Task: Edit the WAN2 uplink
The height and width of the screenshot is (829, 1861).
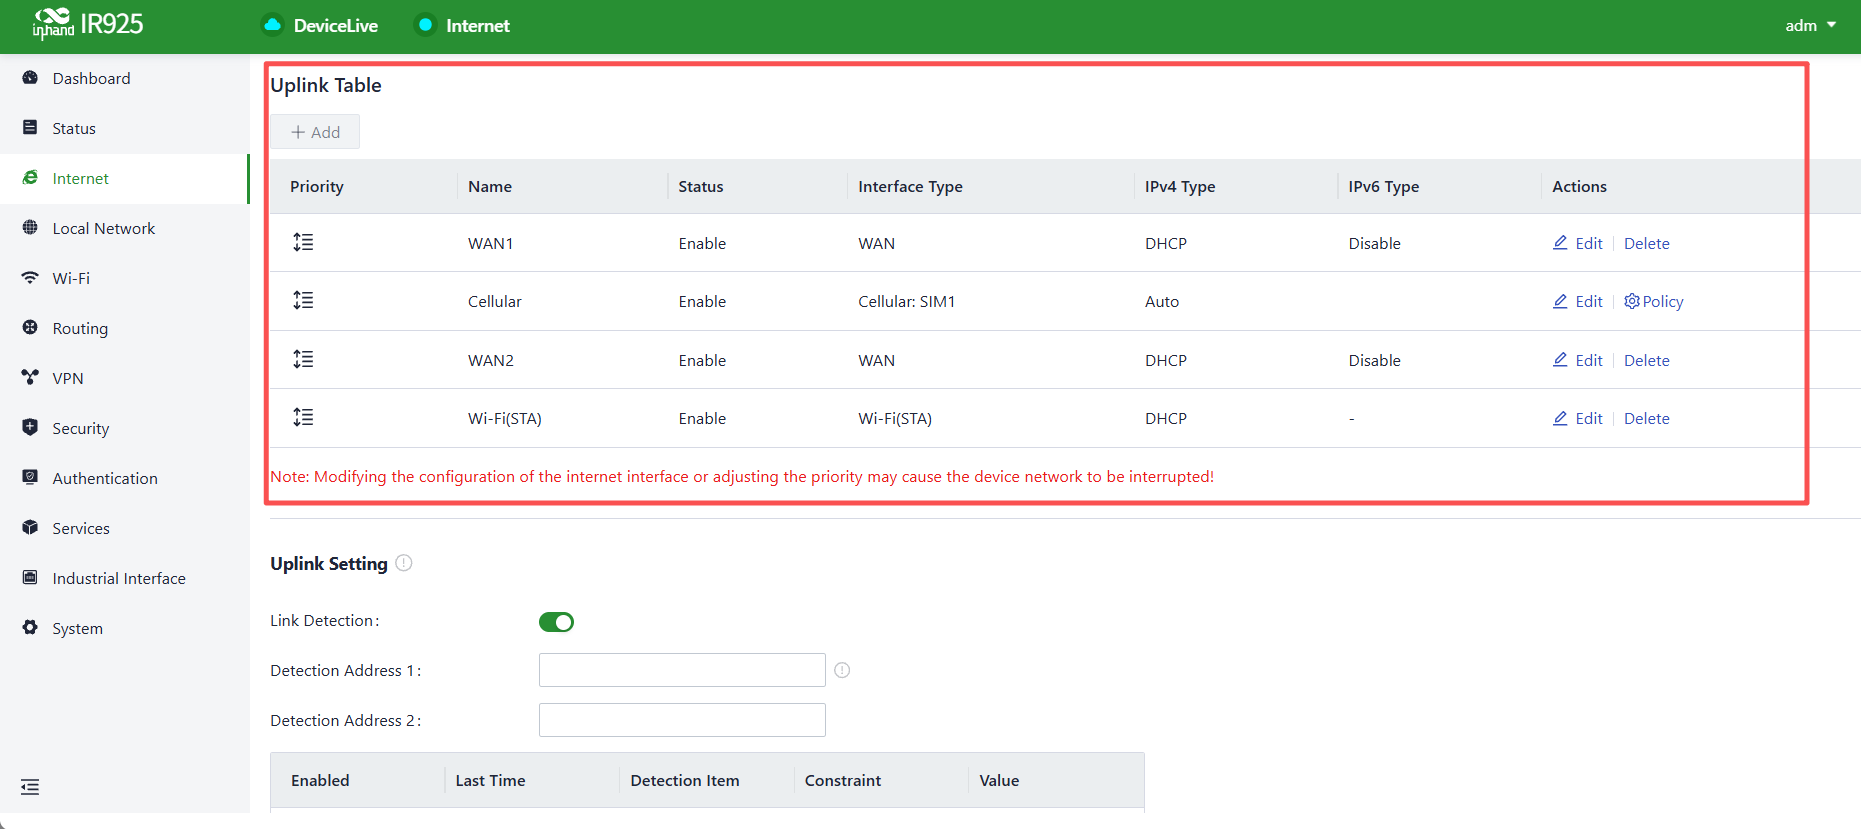Action: (x=1577, y=360)
